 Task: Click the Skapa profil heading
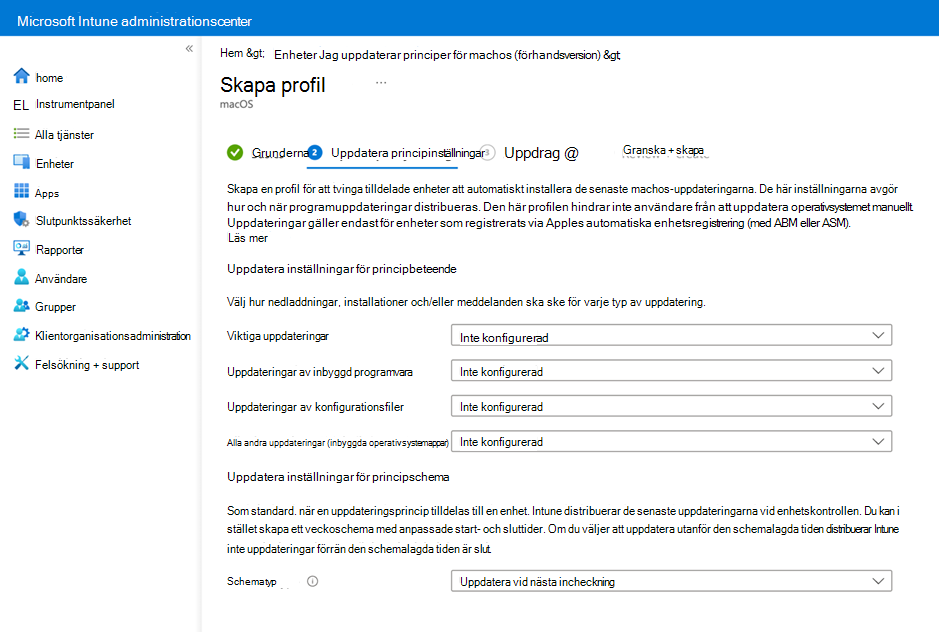(272, 85)
